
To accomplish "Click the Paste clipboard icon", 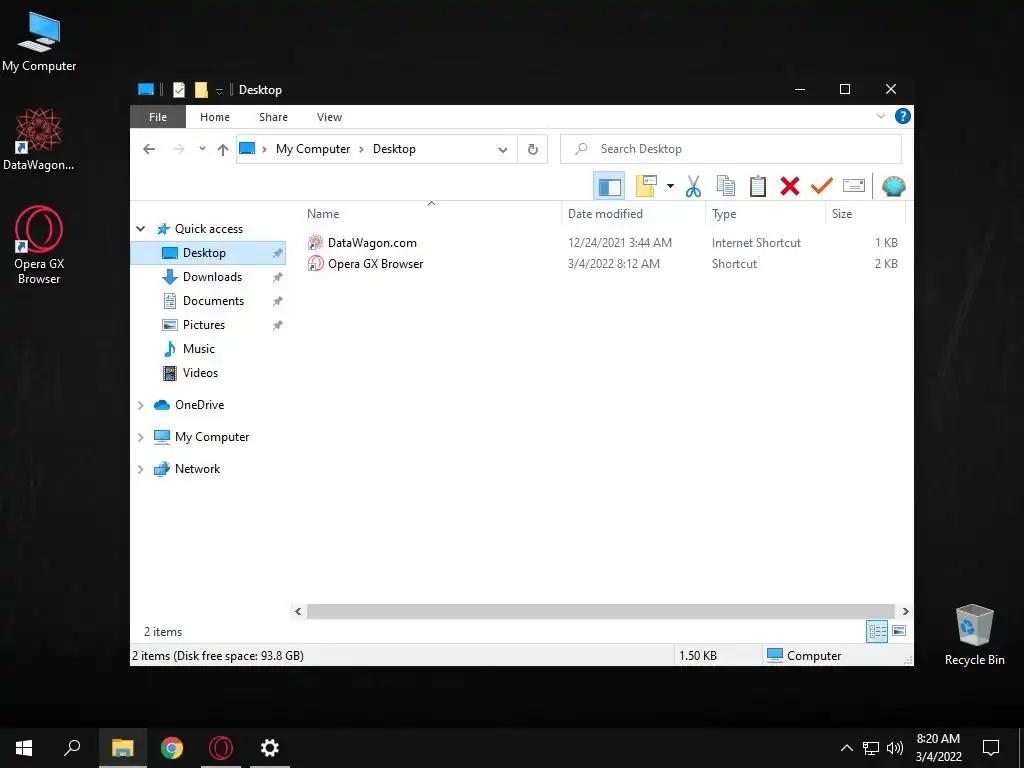I will [x=758, y=187].
